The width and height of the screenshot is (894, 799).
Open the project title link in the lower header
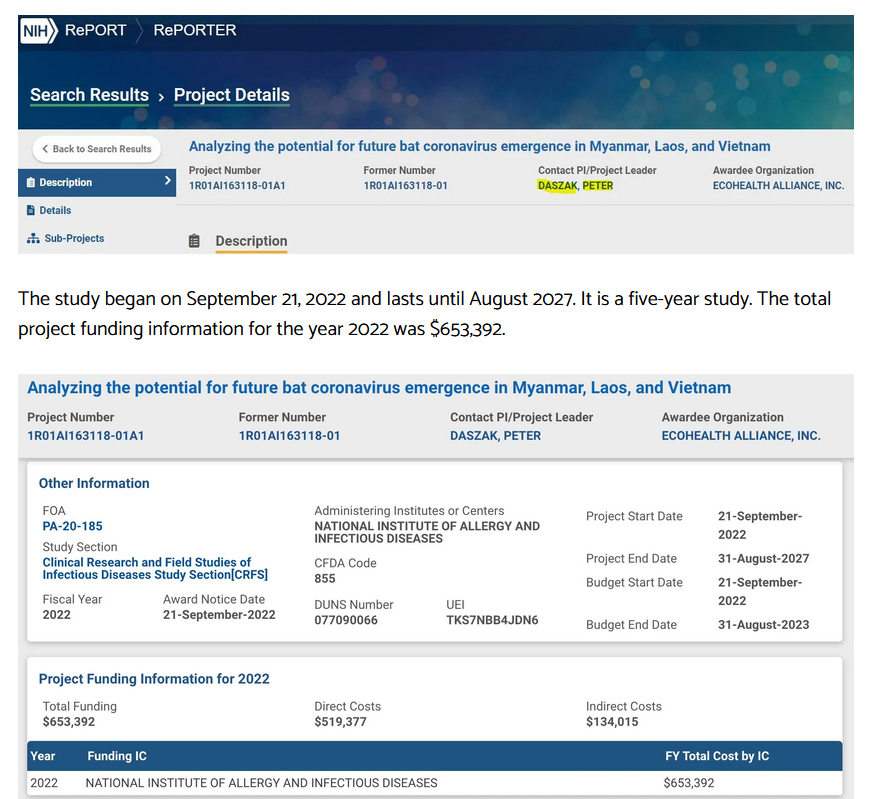click(379, 388)
